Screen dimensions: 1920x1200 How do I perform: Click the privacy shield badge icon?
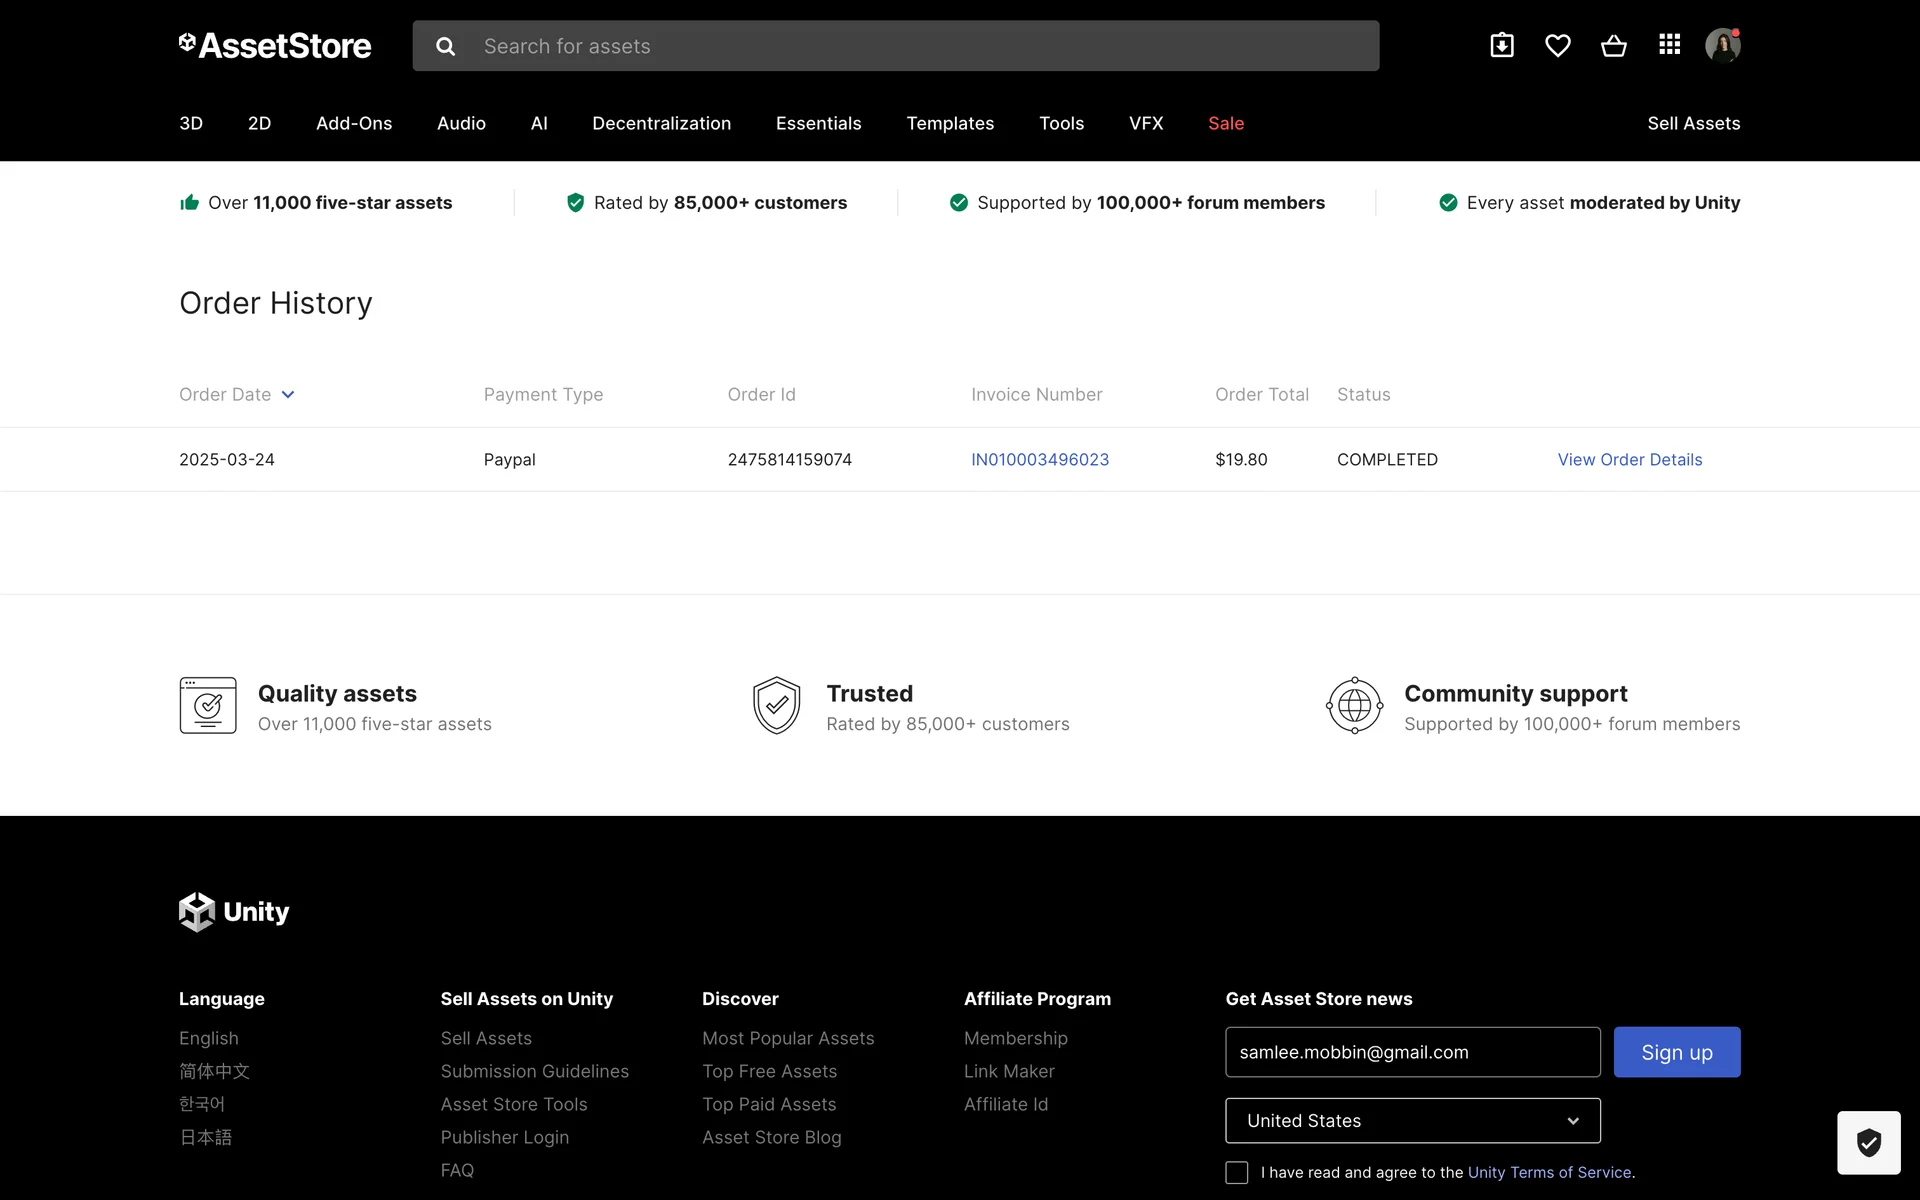click(1868, 1142)
